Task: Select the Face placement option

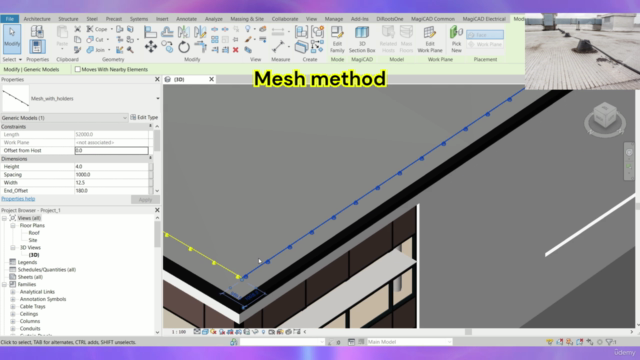Action: point(485,35)
